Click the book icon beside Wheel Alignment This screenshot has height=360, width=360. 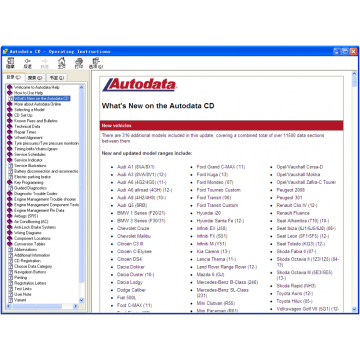coord(10,138)
